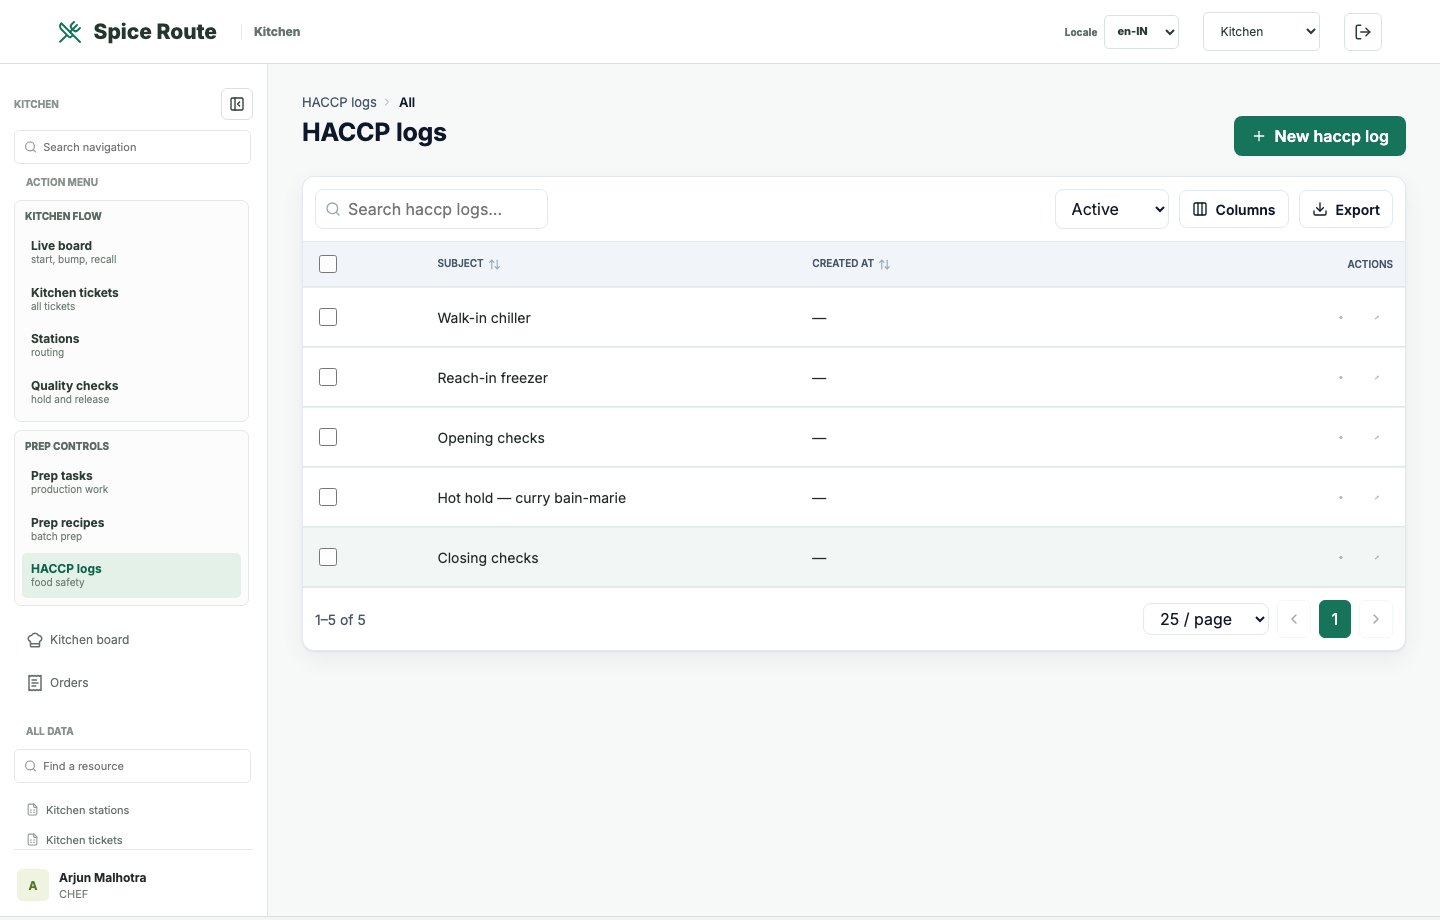The image size is (1440, 920).
Task: Collapse the sidebar with the panel icon
Action: point(237,104)
